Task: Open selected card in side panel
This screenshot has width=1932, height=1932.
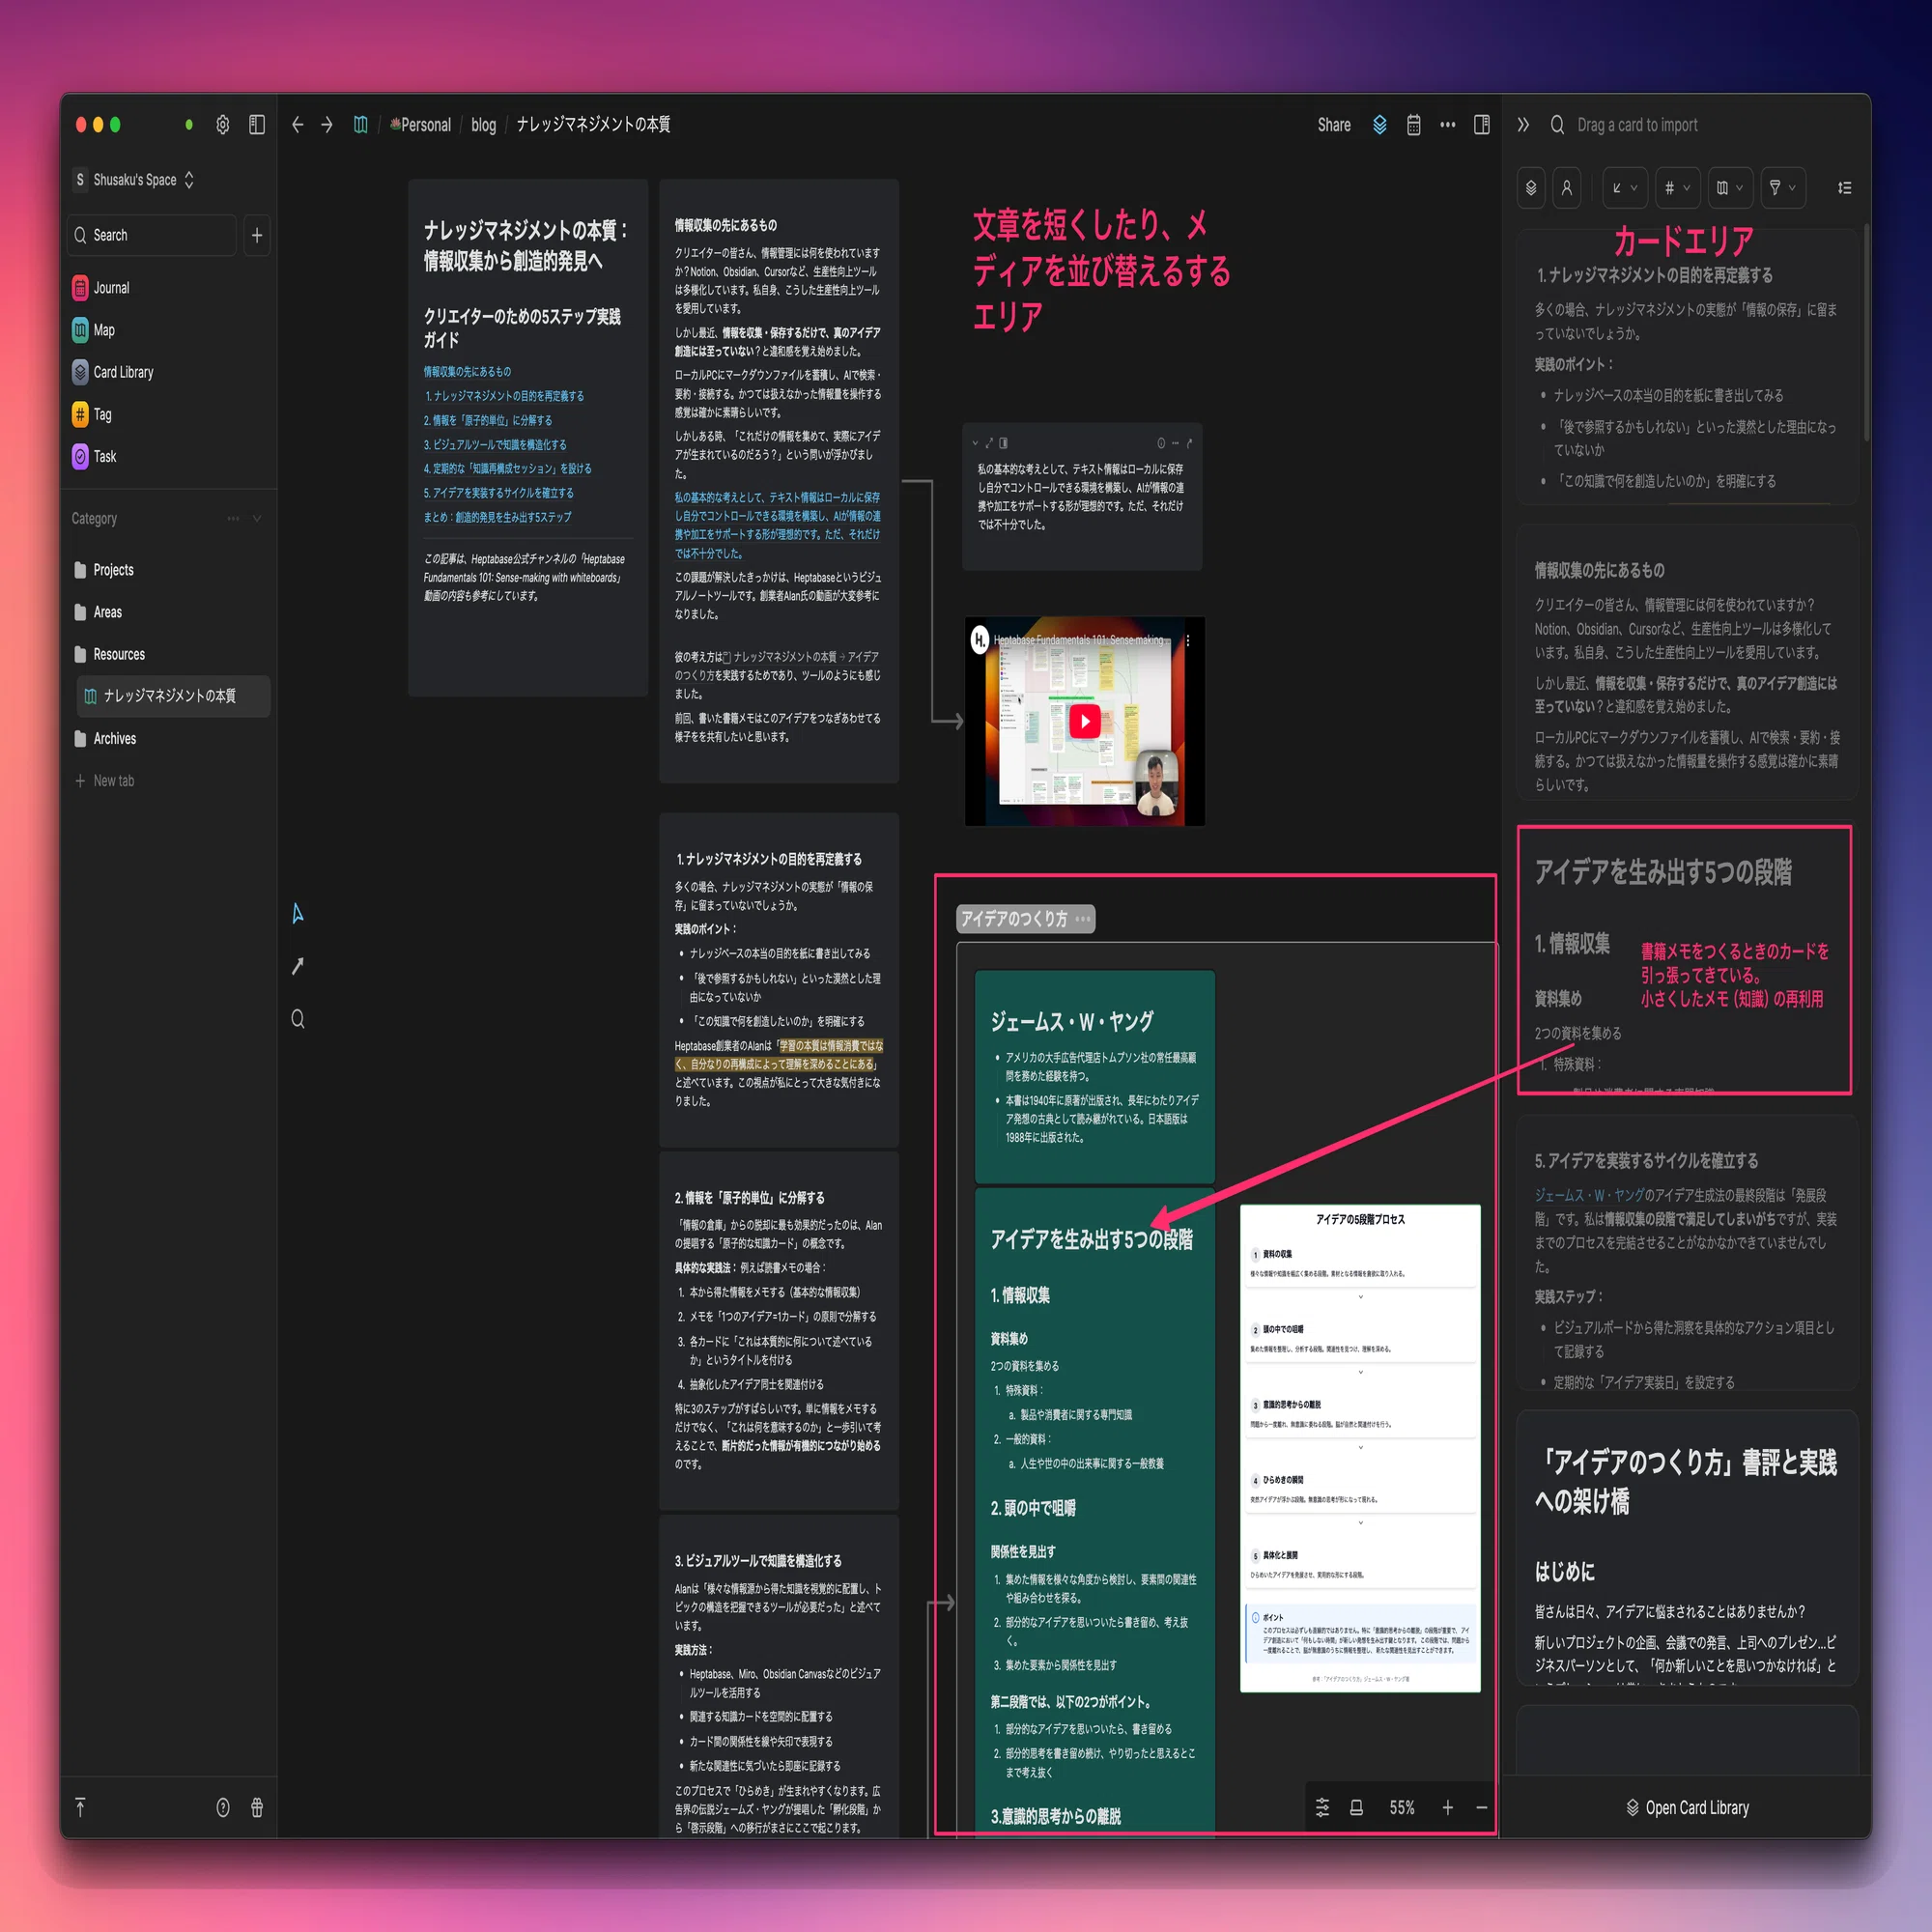Action: click(1004, 443)
